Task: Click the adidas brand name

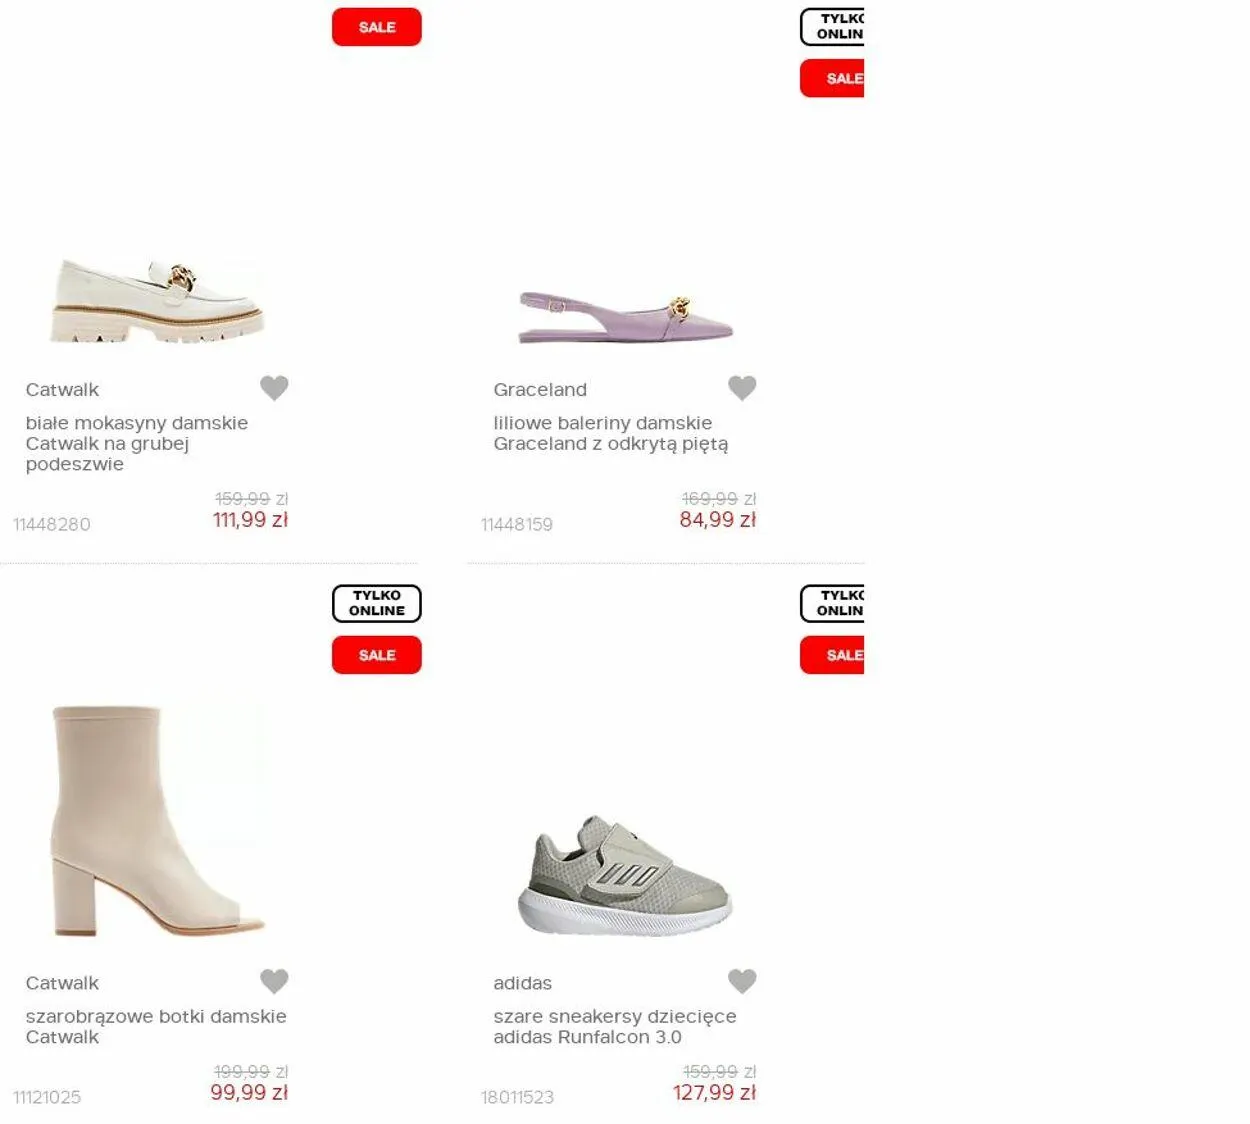Action: 522,983
